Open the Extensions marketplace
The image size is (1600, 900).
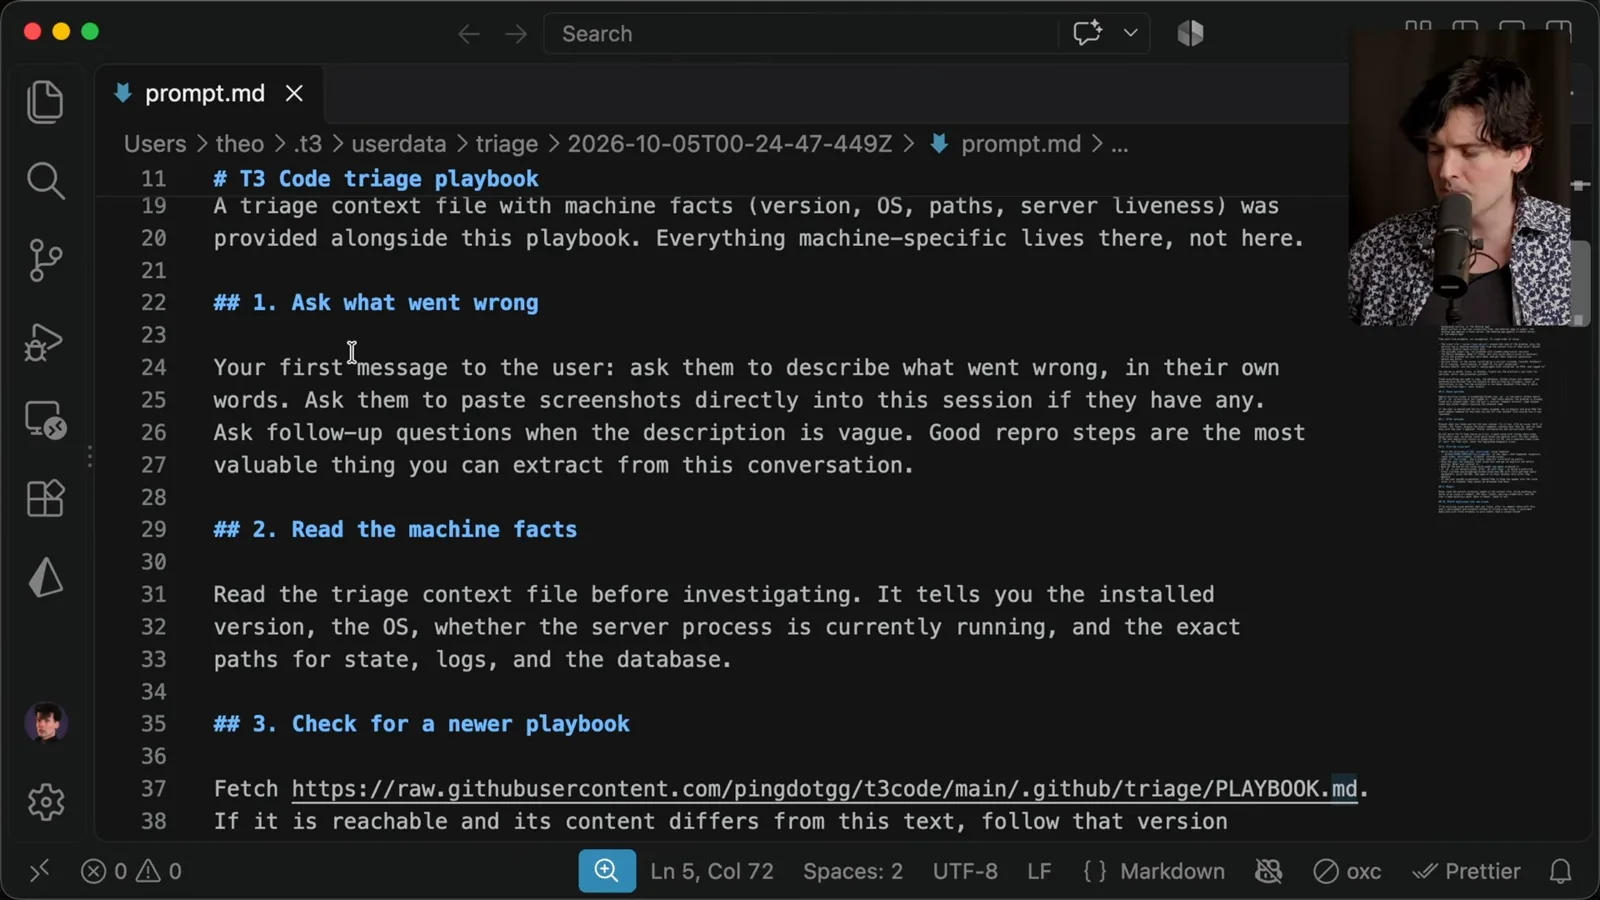(45, 498)
